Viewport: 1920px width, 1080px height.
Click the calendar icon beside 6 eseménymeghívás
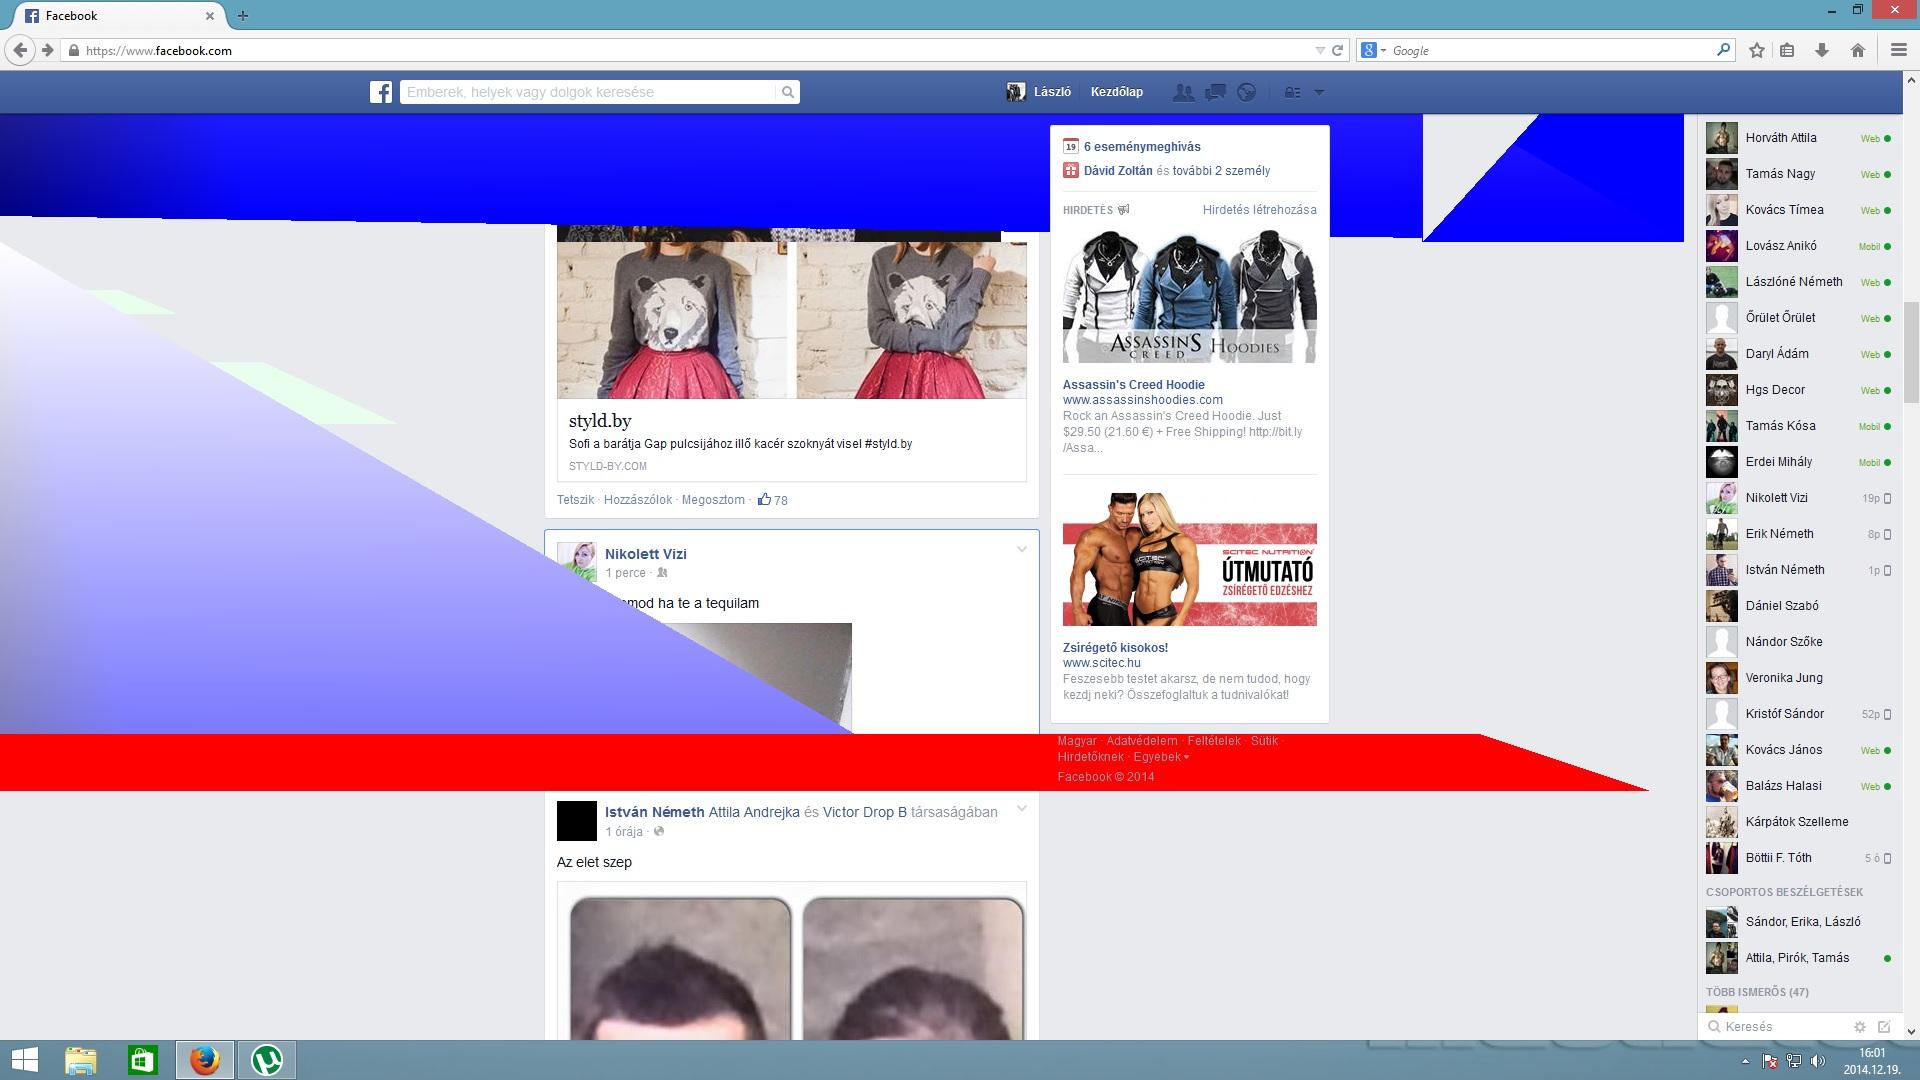(1070, 146)
